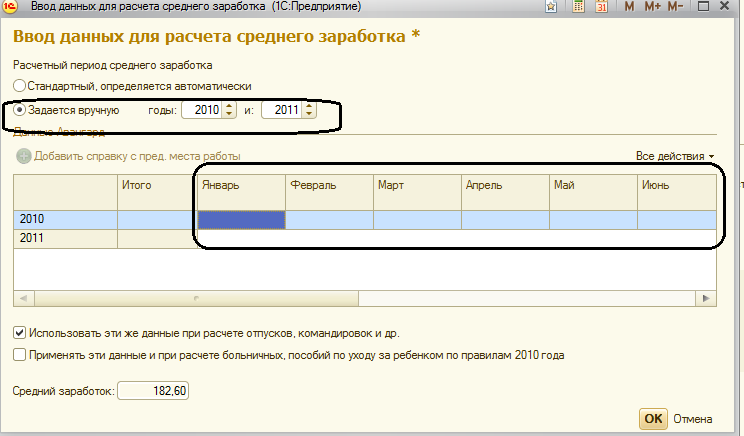The height and width of the screenshot is (436, 744).
Task: Click the Май column header
Action: click(x=593, y=192)
